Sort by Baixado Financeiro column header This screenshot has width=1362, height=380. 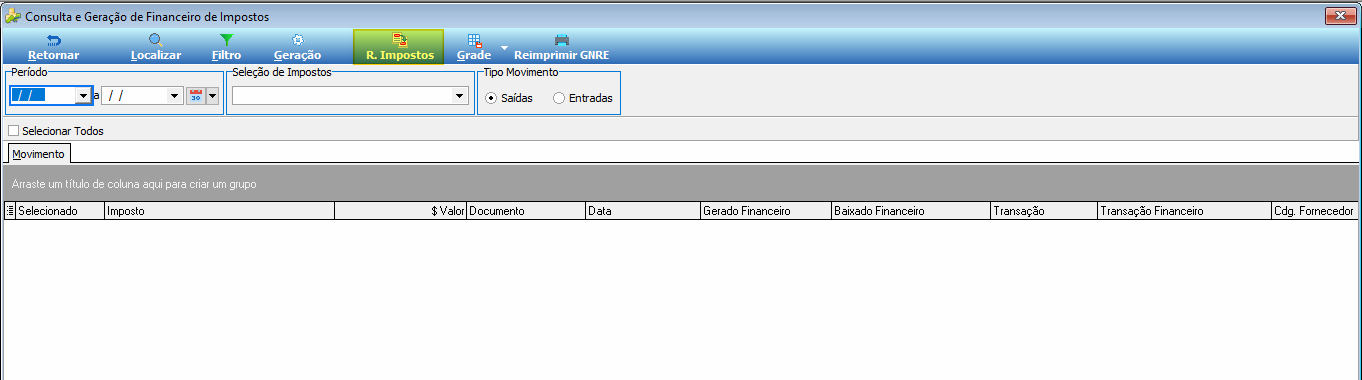tap(910, 211)
